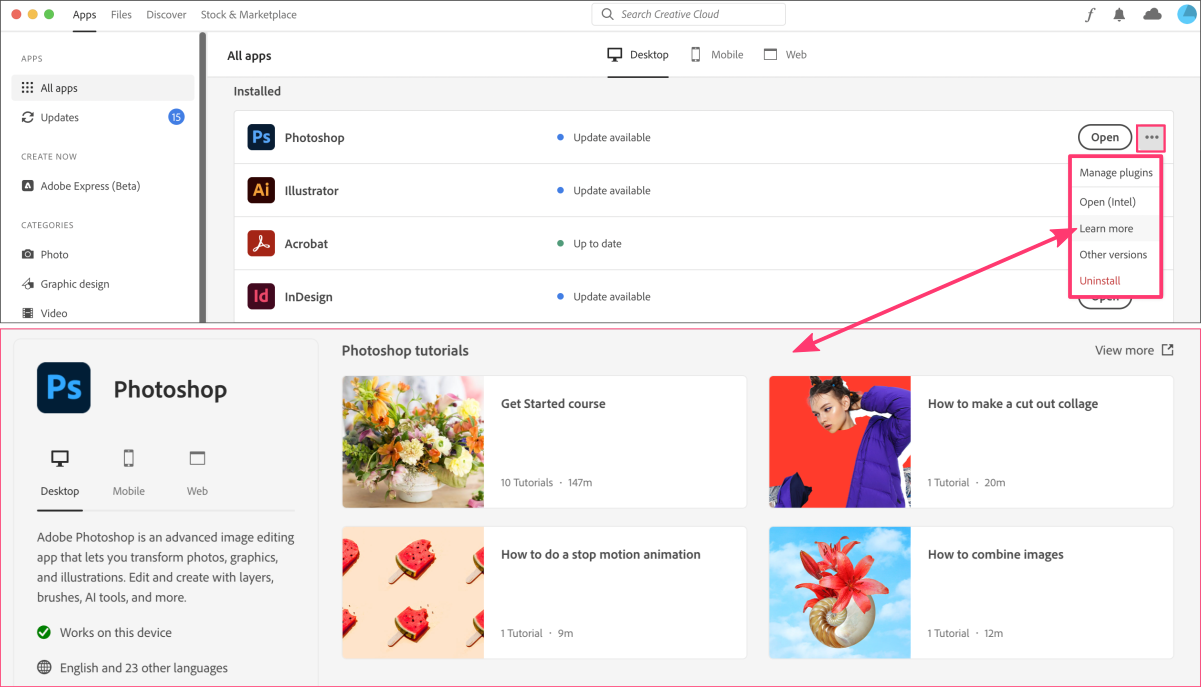The image size is (1201, 687).
Task: Choose Learn more from the context menu
Action: [x=1106, y=229]
